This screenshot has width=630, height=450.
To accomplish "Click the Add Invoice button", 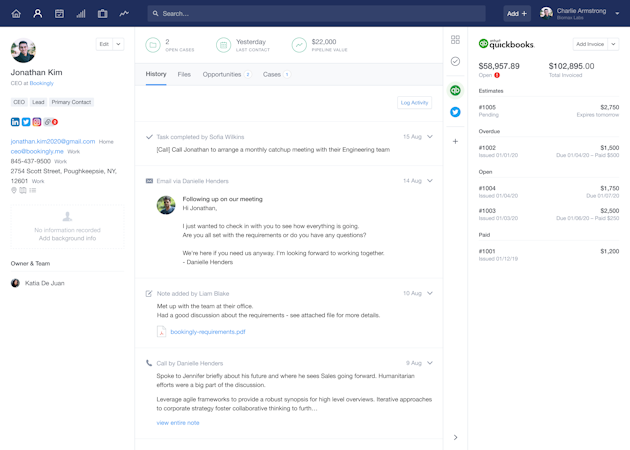I will pyautogui.click(x=590, y=44).
